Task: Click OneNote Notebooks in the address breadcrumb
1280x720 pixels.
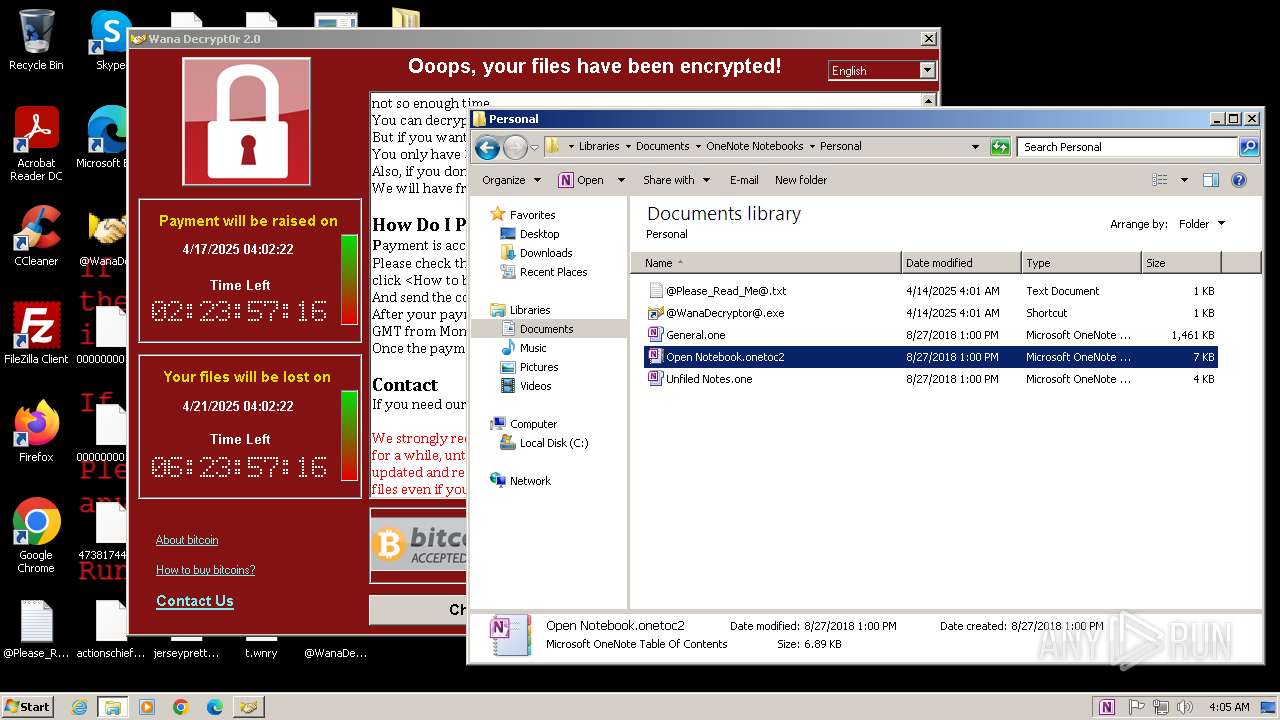Action: (x=755, y=146)
